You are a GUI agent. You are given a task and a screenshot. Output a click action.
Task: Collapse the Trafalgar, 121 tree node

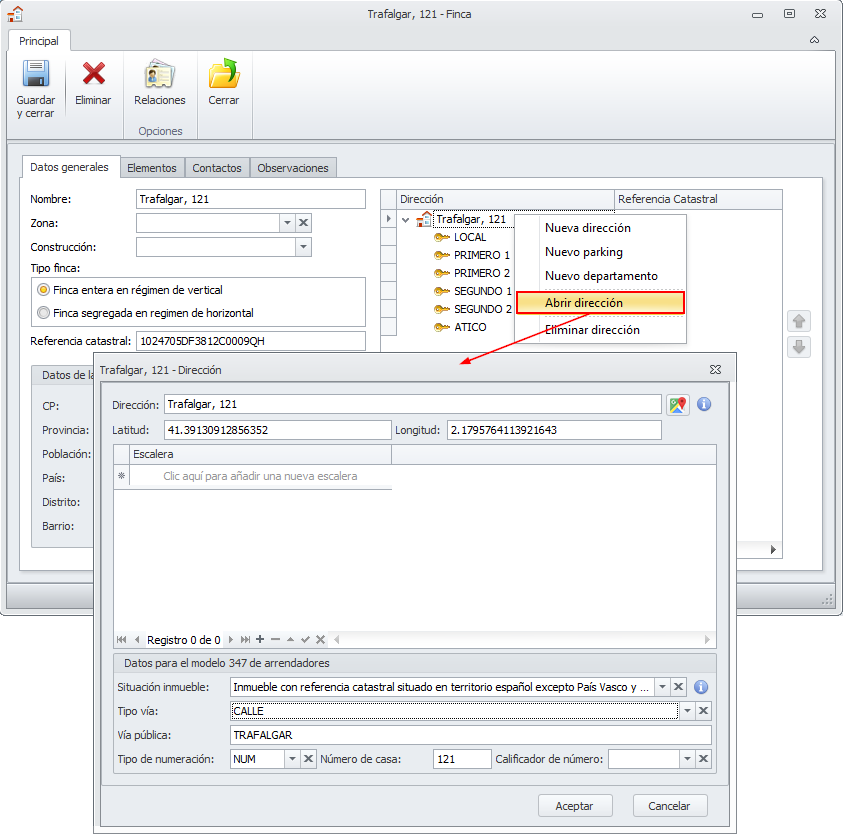click(x=405, y=220)
